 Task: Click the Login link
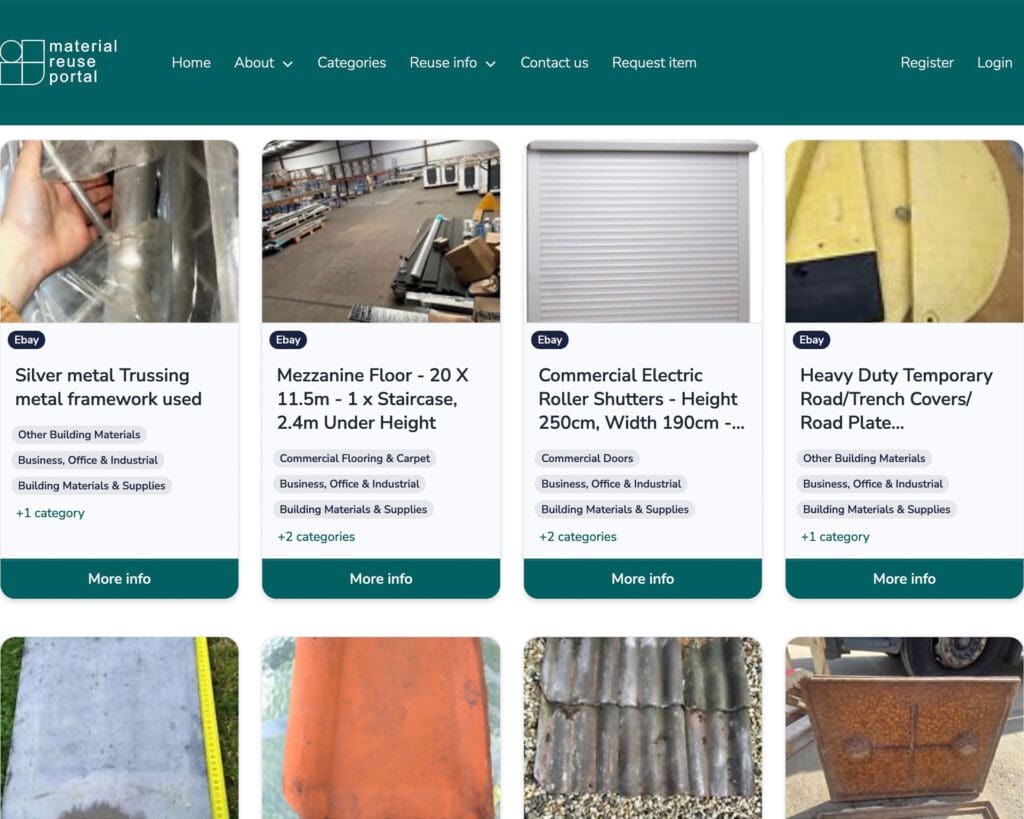pos(994,62)
